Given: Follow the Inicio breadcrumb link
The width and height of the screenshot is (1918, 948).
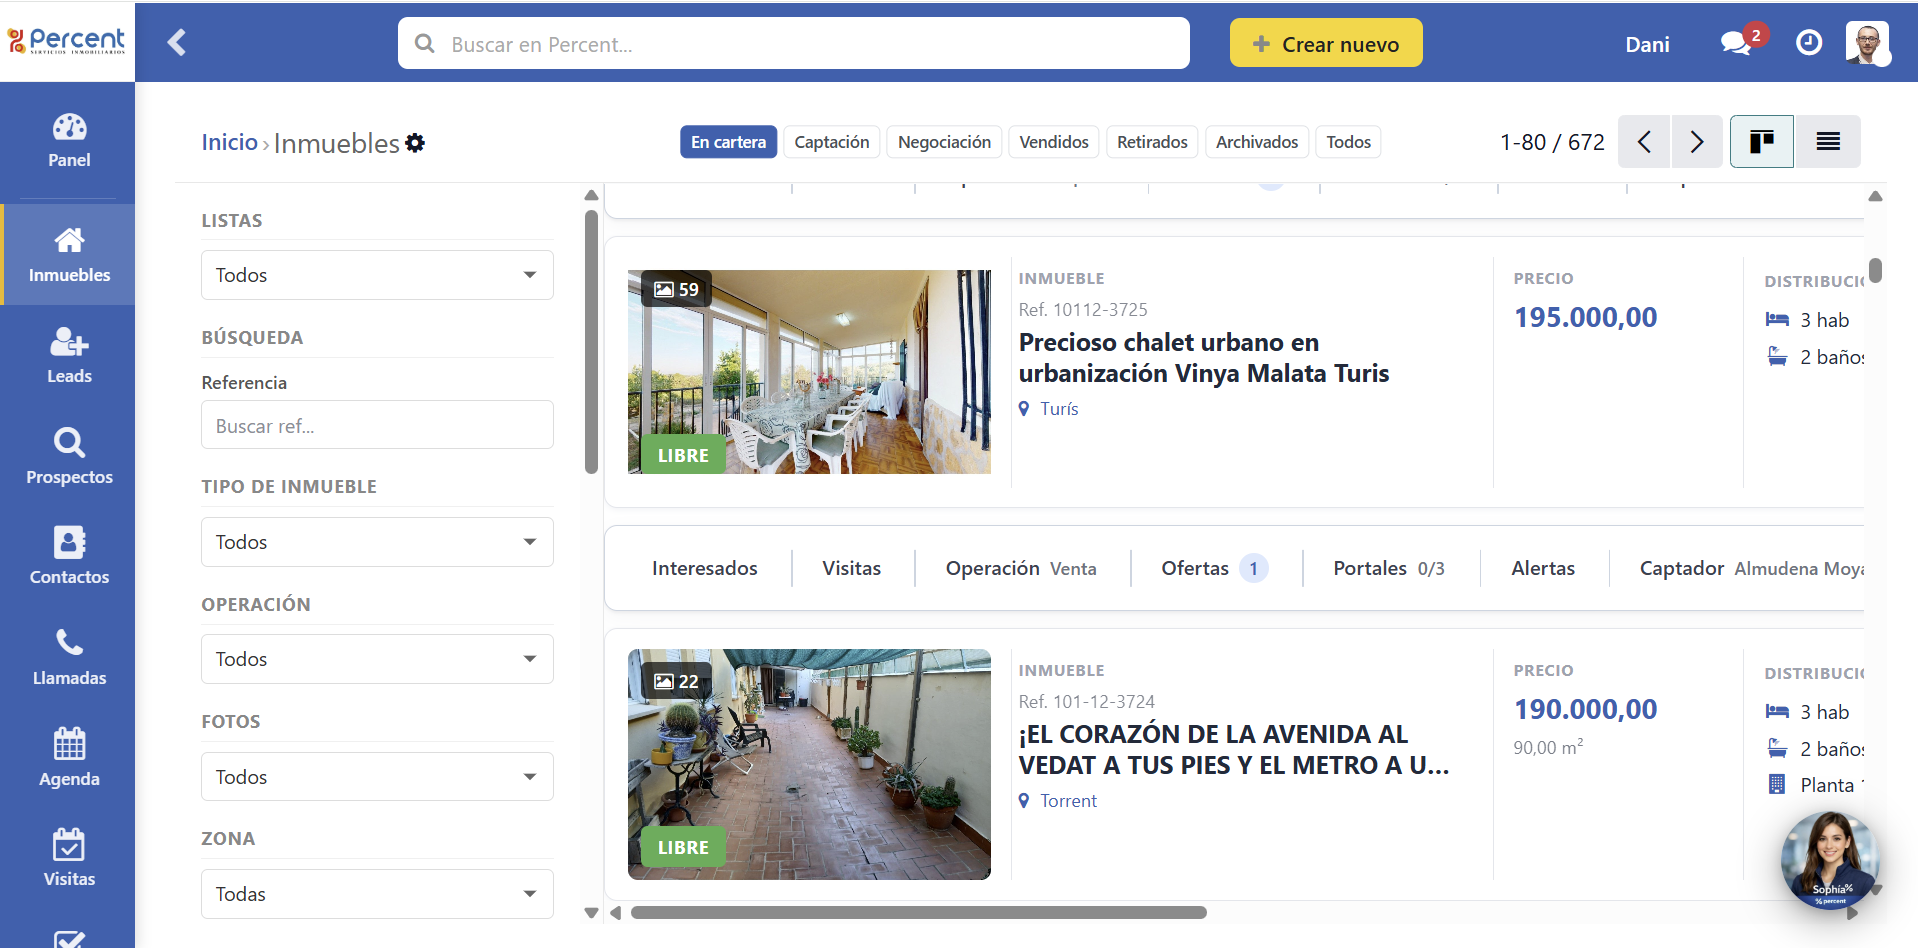Looking at the screenshot, I should tap(230, 142).
